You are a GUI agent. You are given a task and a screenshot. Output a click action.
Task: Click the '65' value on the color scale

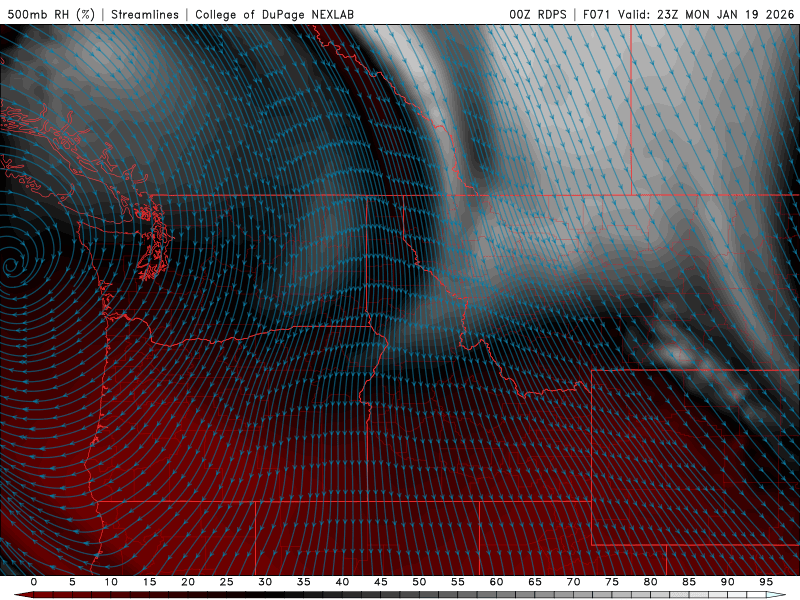[x=535, y=582]
